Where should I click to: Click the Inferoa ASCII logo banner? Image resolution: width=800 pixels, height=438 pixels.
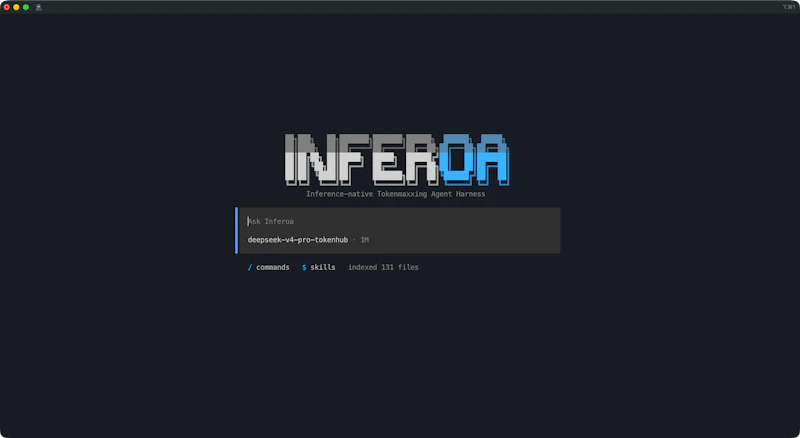click(x=396, y=160)
